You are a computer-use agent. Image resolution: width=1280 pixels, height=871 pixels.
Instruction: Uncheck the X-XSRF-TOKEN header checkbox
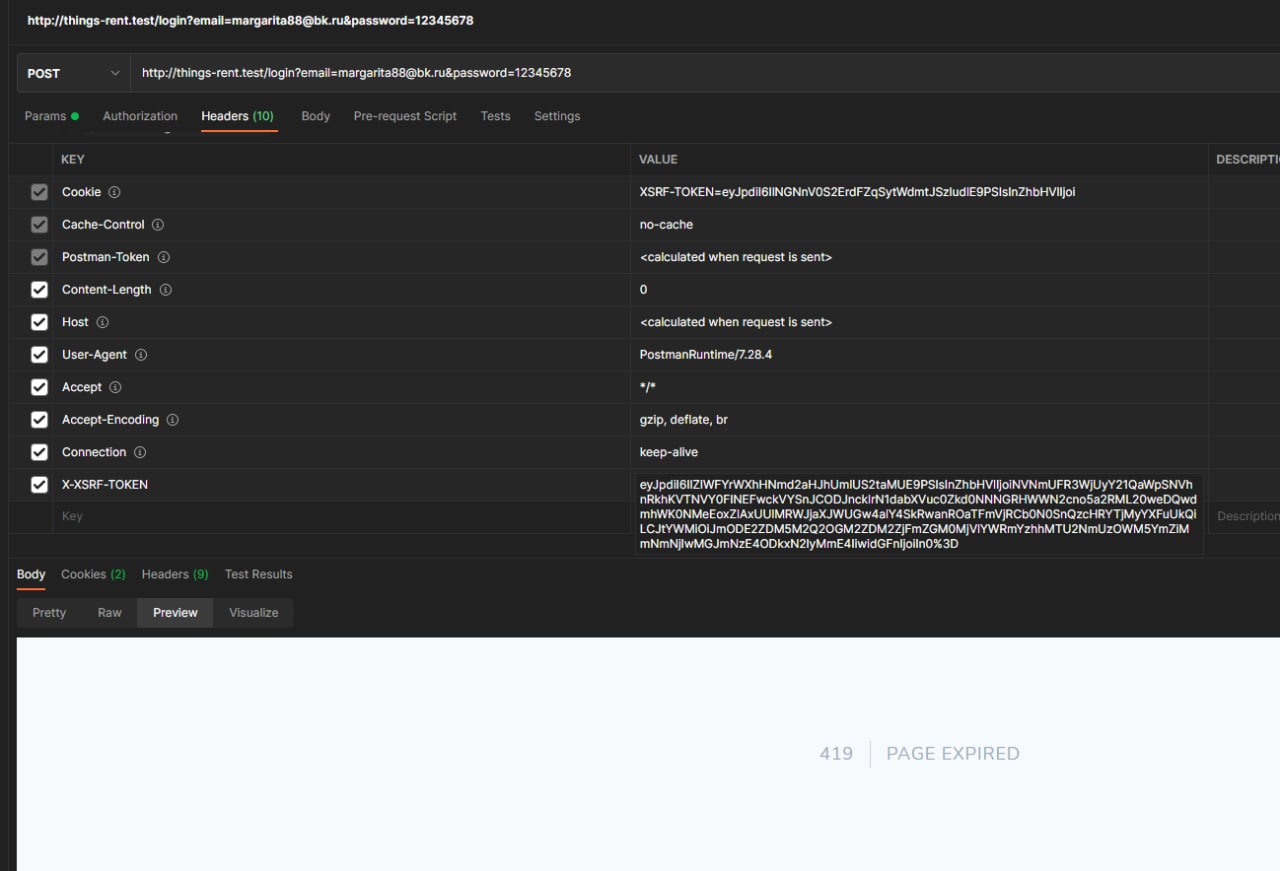pos(39,485)
